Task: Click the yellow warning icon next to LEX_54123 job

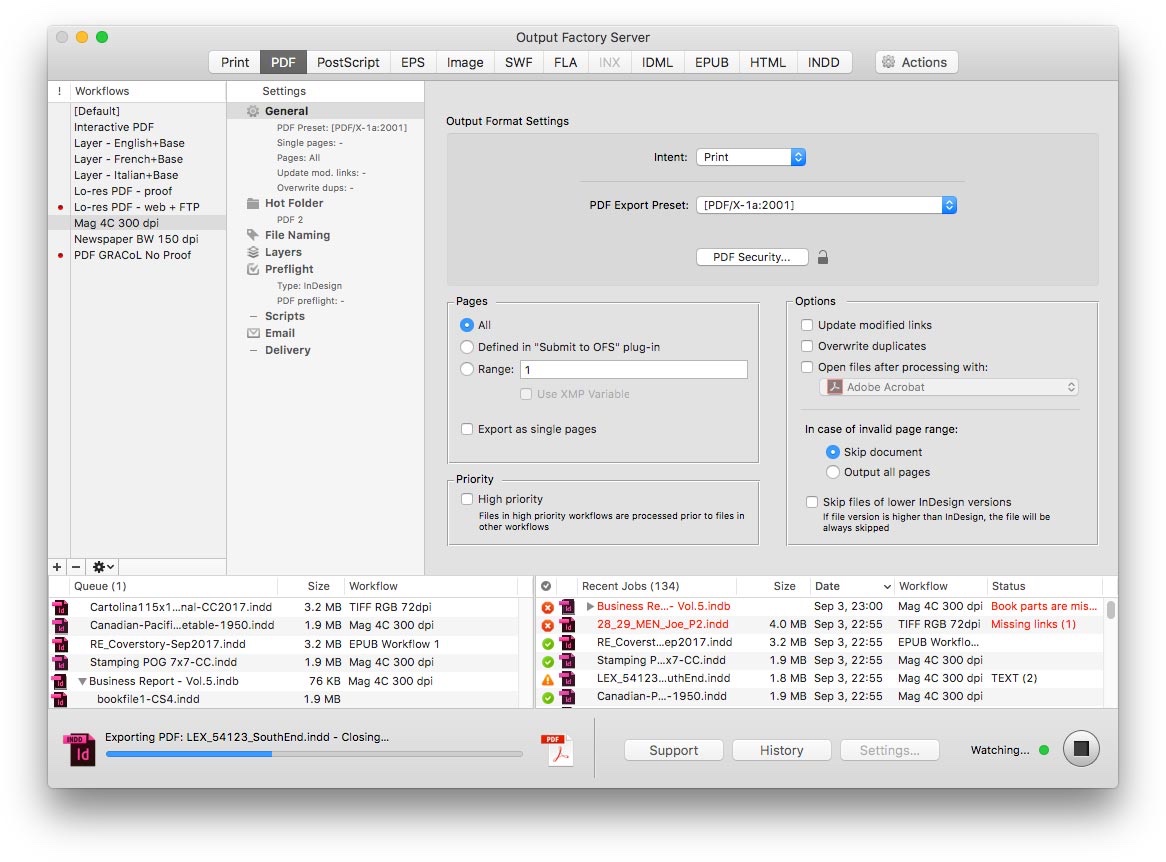Action: [549, 678]
